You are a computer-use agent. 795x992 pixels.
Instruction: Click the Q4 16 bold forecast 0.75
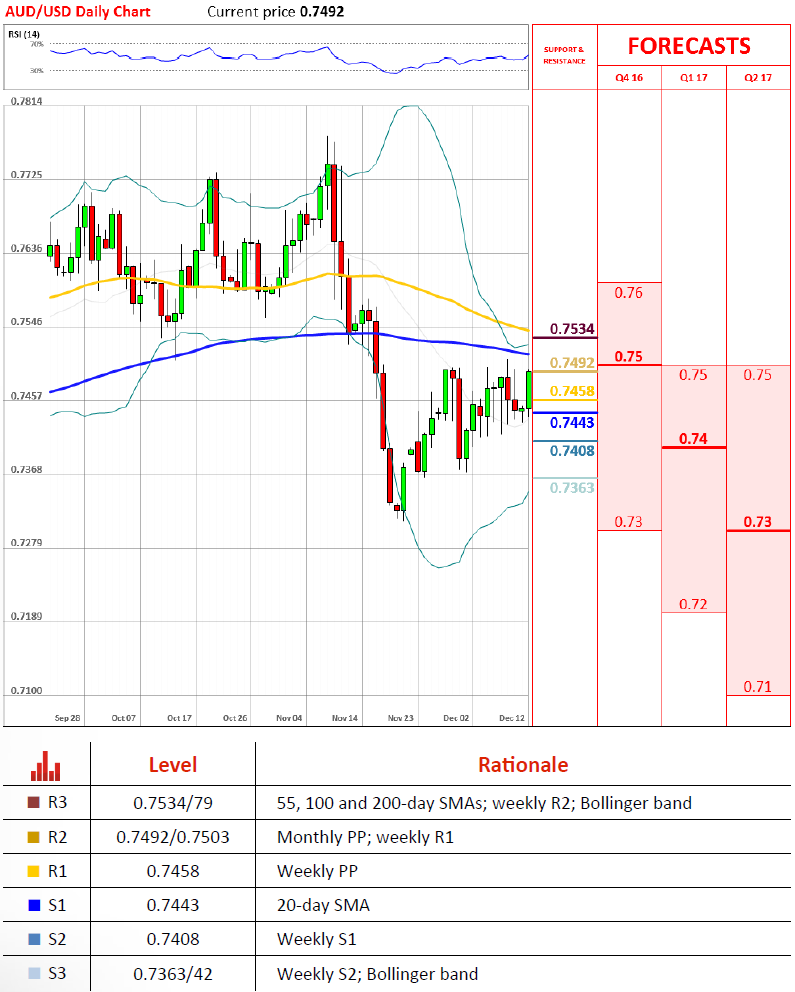[x=629, y=356]
